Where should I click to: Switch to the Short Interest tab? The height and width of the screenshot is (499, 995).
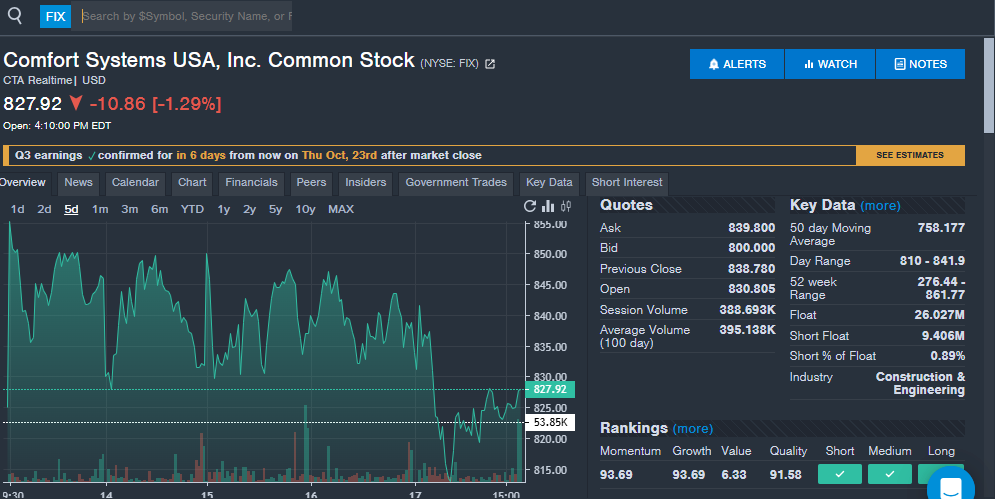tap(626, 183)
